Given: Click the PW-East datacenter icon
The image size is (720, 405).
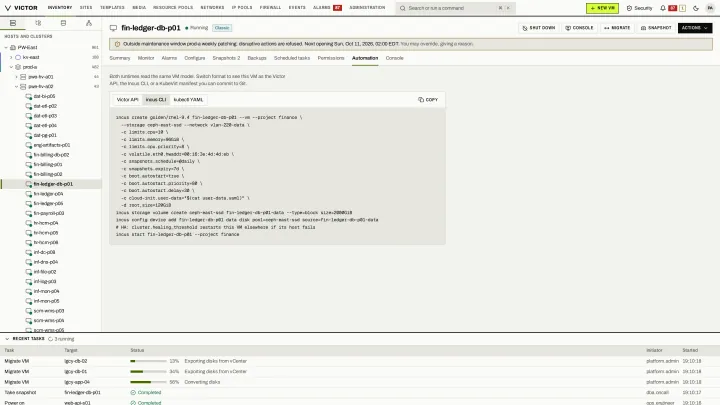Looking at the screenshot, I should (x=13, y=47).
